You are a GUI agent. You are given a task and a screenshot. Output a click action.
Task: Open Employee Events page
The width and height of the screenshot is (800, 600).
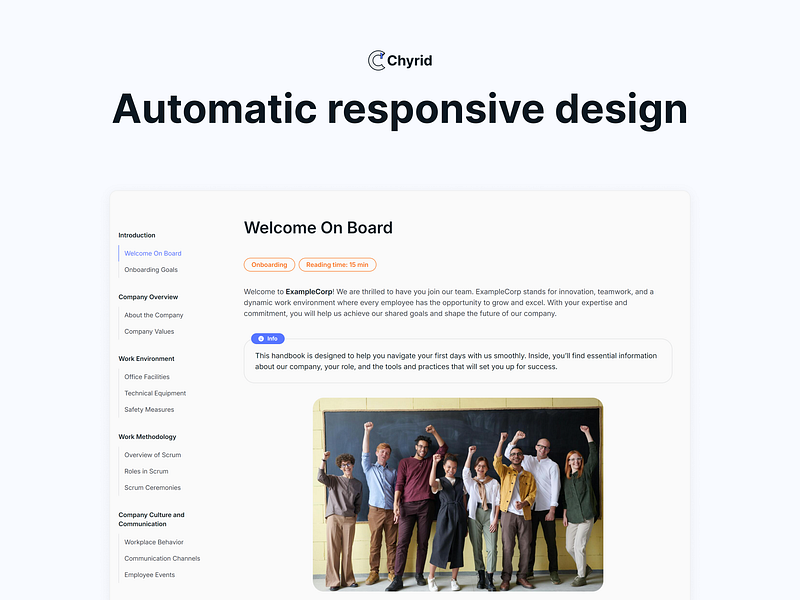pyautogui.click(x=149, y=575)
